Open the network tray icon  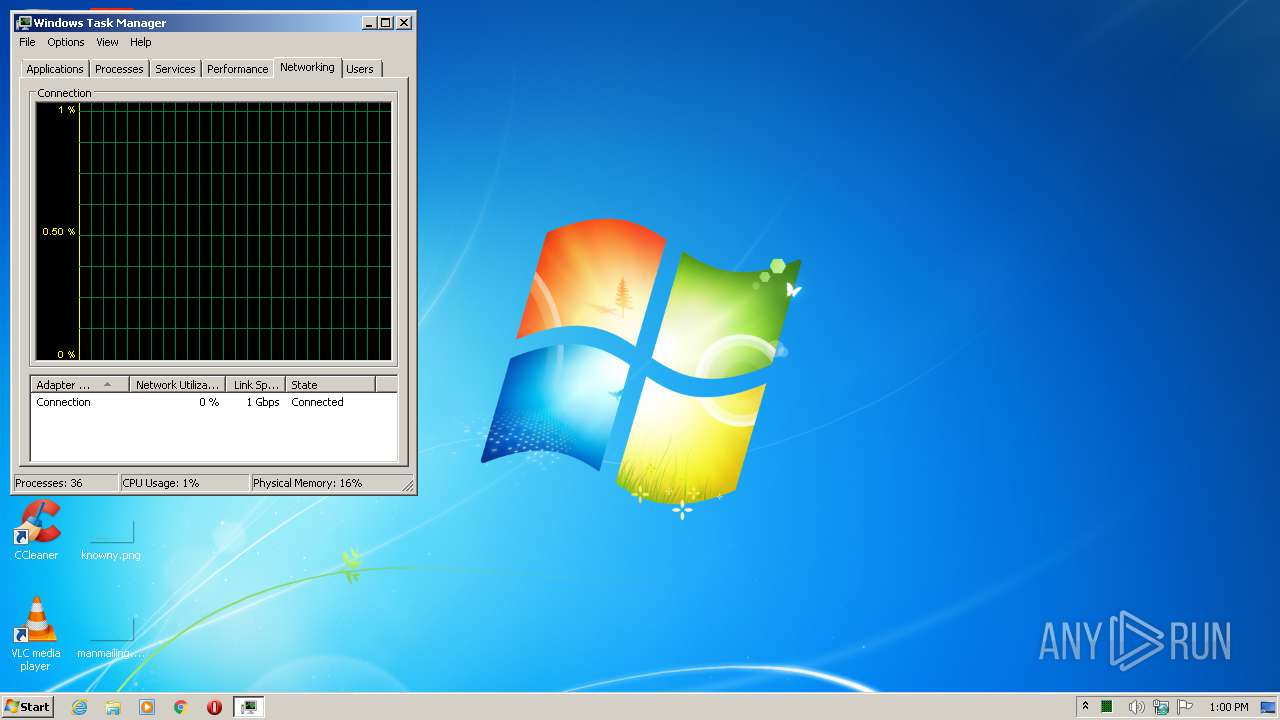click(1161, 707)
